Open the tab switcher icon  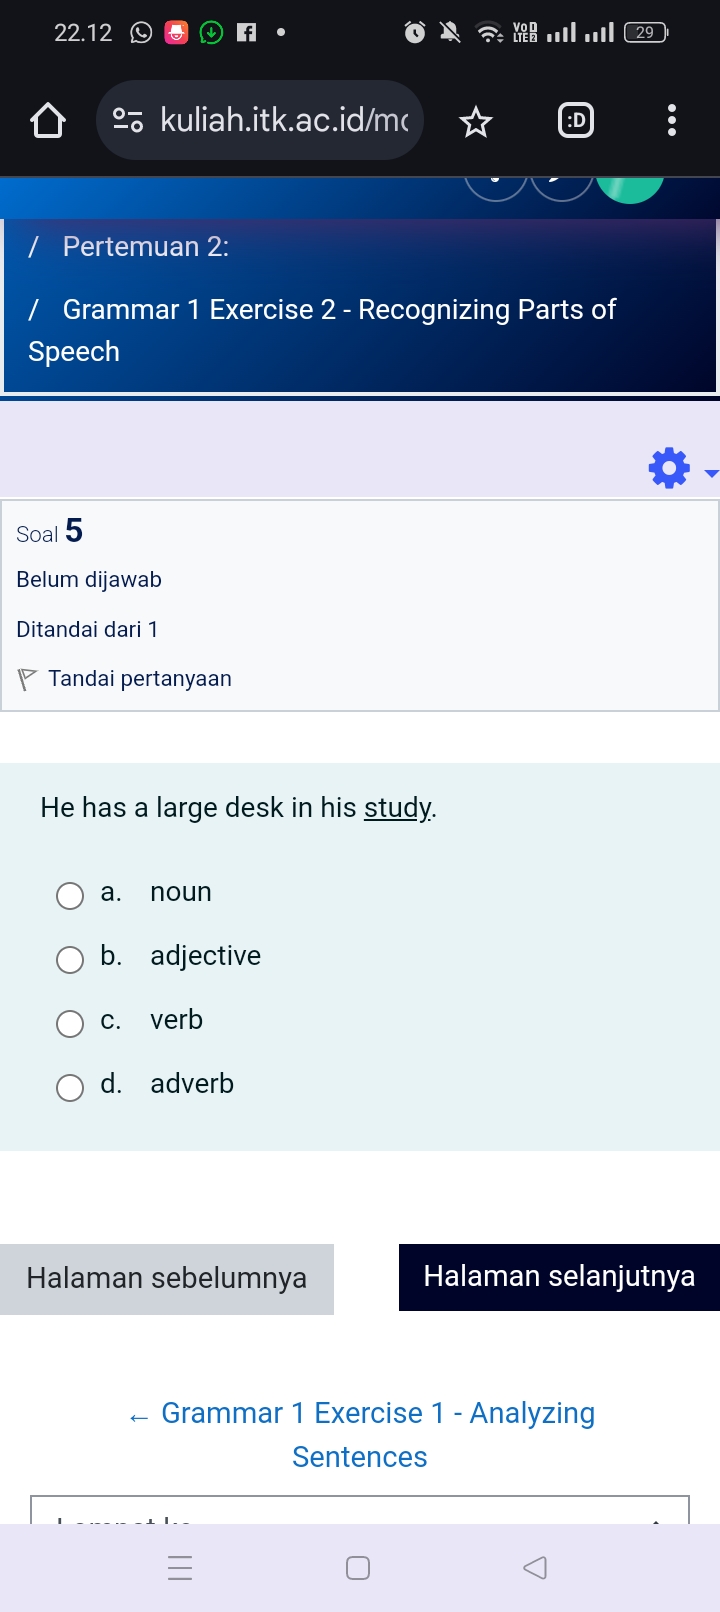click(x=575, y=120)
